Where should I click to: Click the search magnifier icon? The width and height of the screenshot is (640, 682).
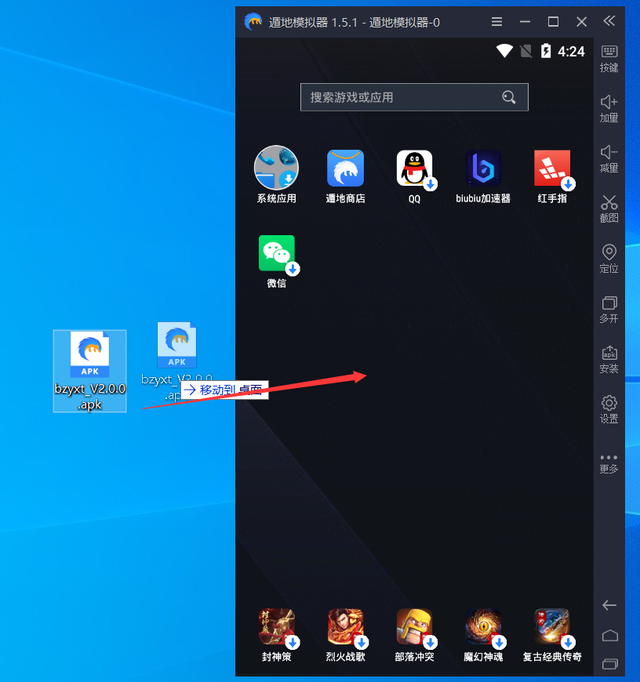pyautogui.click(x=509, y=97)
